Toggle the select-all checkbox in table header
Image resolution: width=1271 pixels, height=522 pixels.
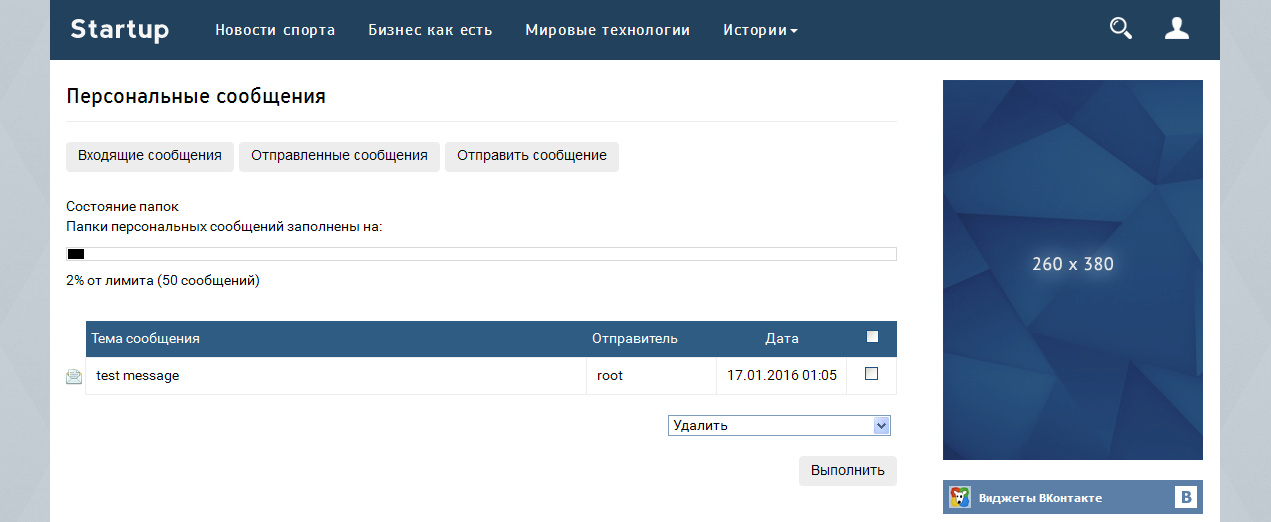coord(872,337)
